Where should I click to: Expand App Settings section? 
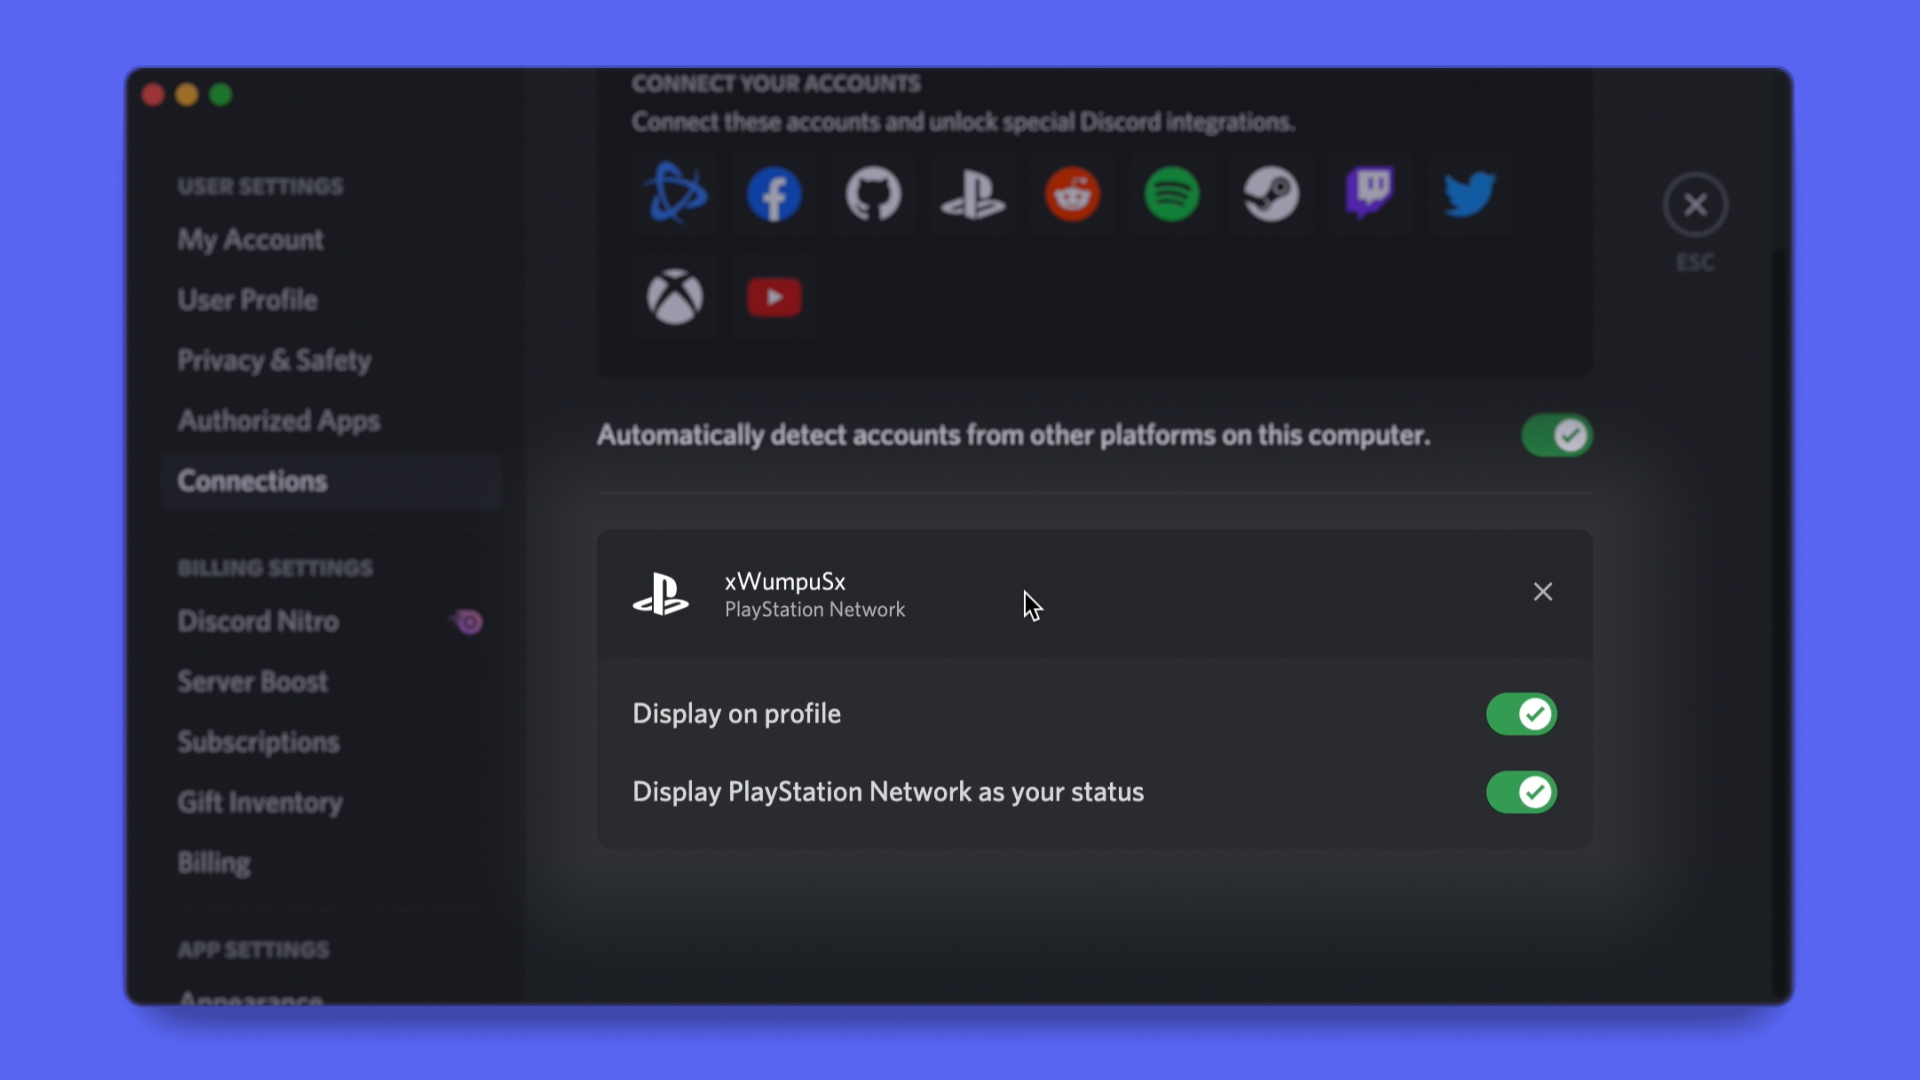point(253,949)
